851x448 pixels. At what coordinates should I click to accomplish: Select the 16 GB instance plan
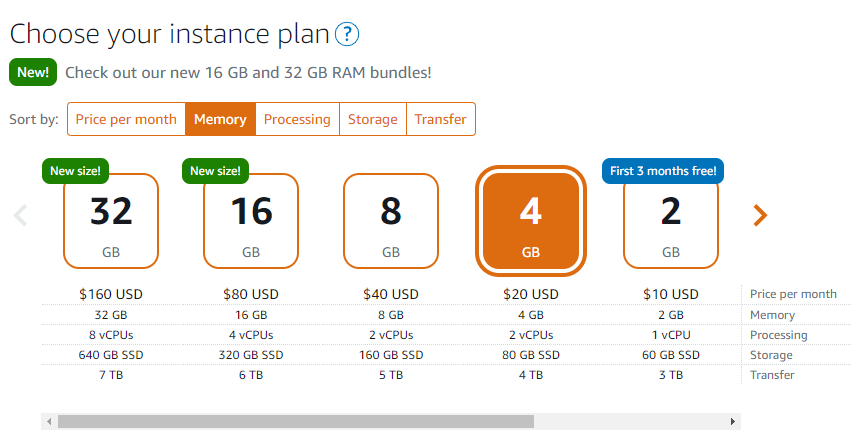coord(251,221)
